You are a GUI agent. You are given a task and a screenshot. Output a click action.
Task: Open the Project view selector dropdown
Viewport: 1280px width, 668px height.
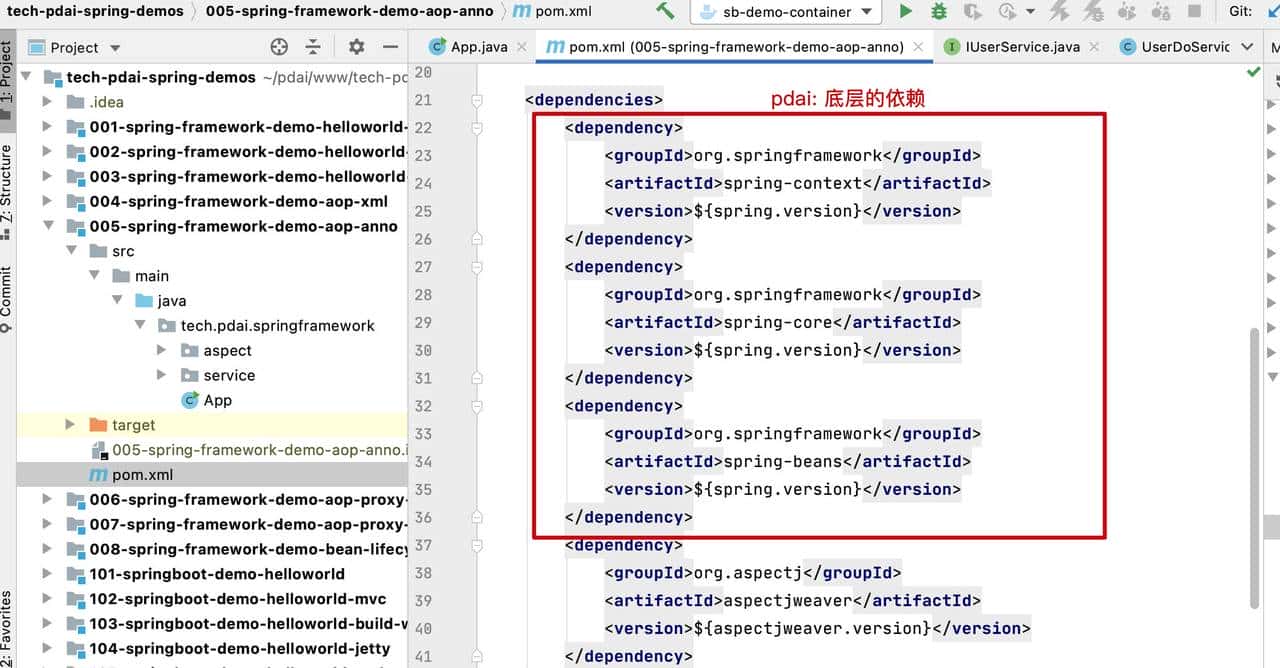pos(115,48)
